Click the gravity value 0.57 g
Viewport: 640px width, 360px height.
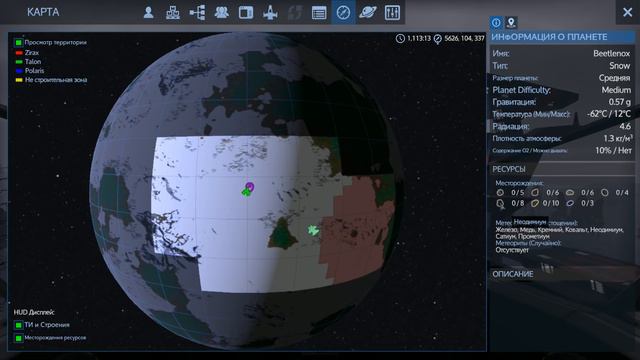pyautogui.click(x=620, y=102)
